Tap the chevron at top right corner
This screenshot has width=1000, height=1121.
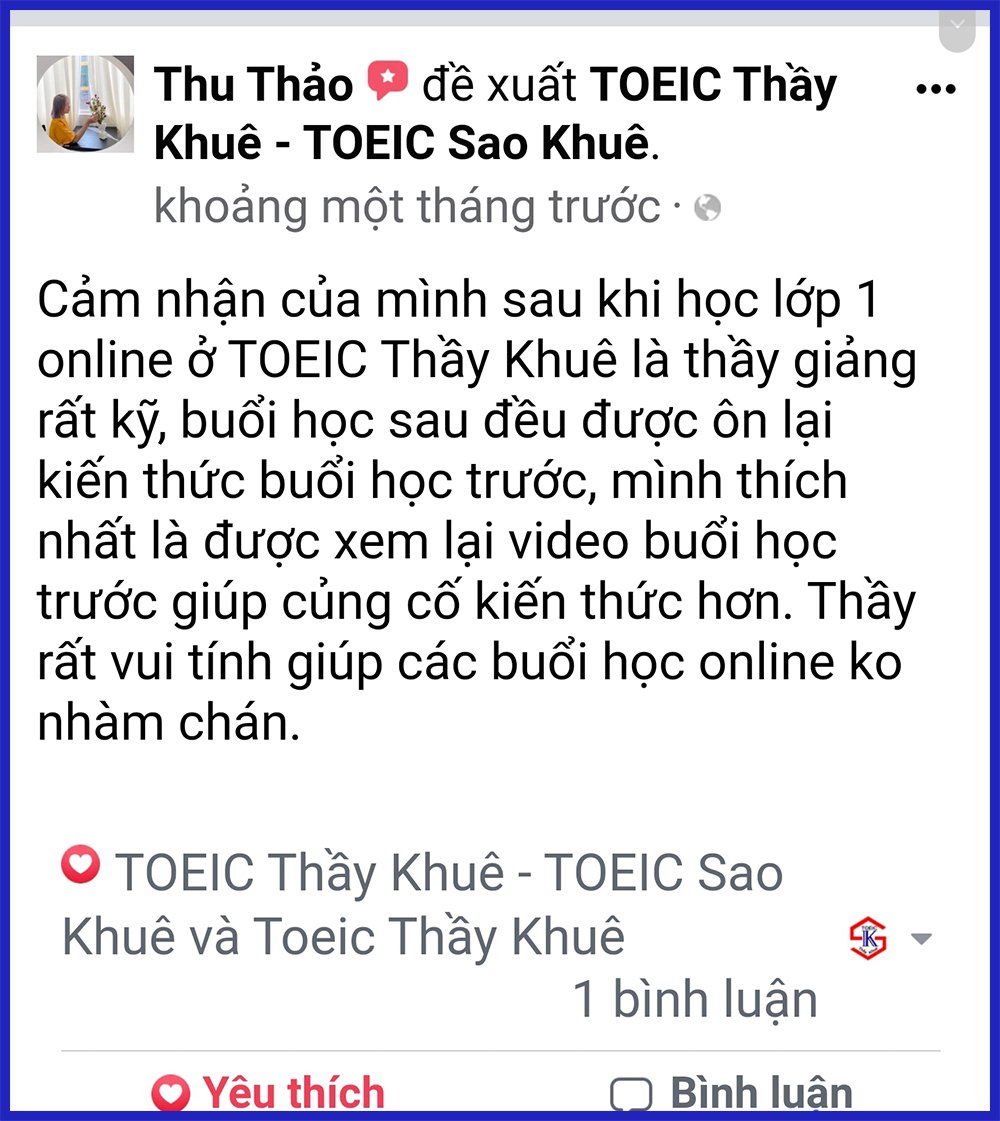pos(957,25)
